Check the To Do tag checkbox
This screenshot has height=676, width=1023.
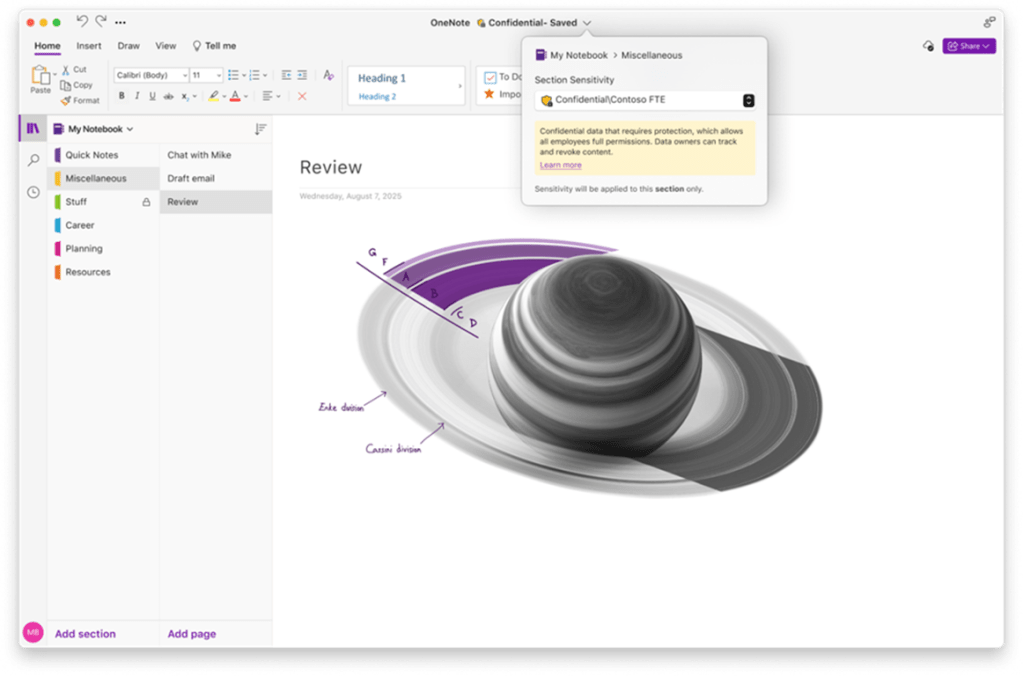[x=490, y=77]
